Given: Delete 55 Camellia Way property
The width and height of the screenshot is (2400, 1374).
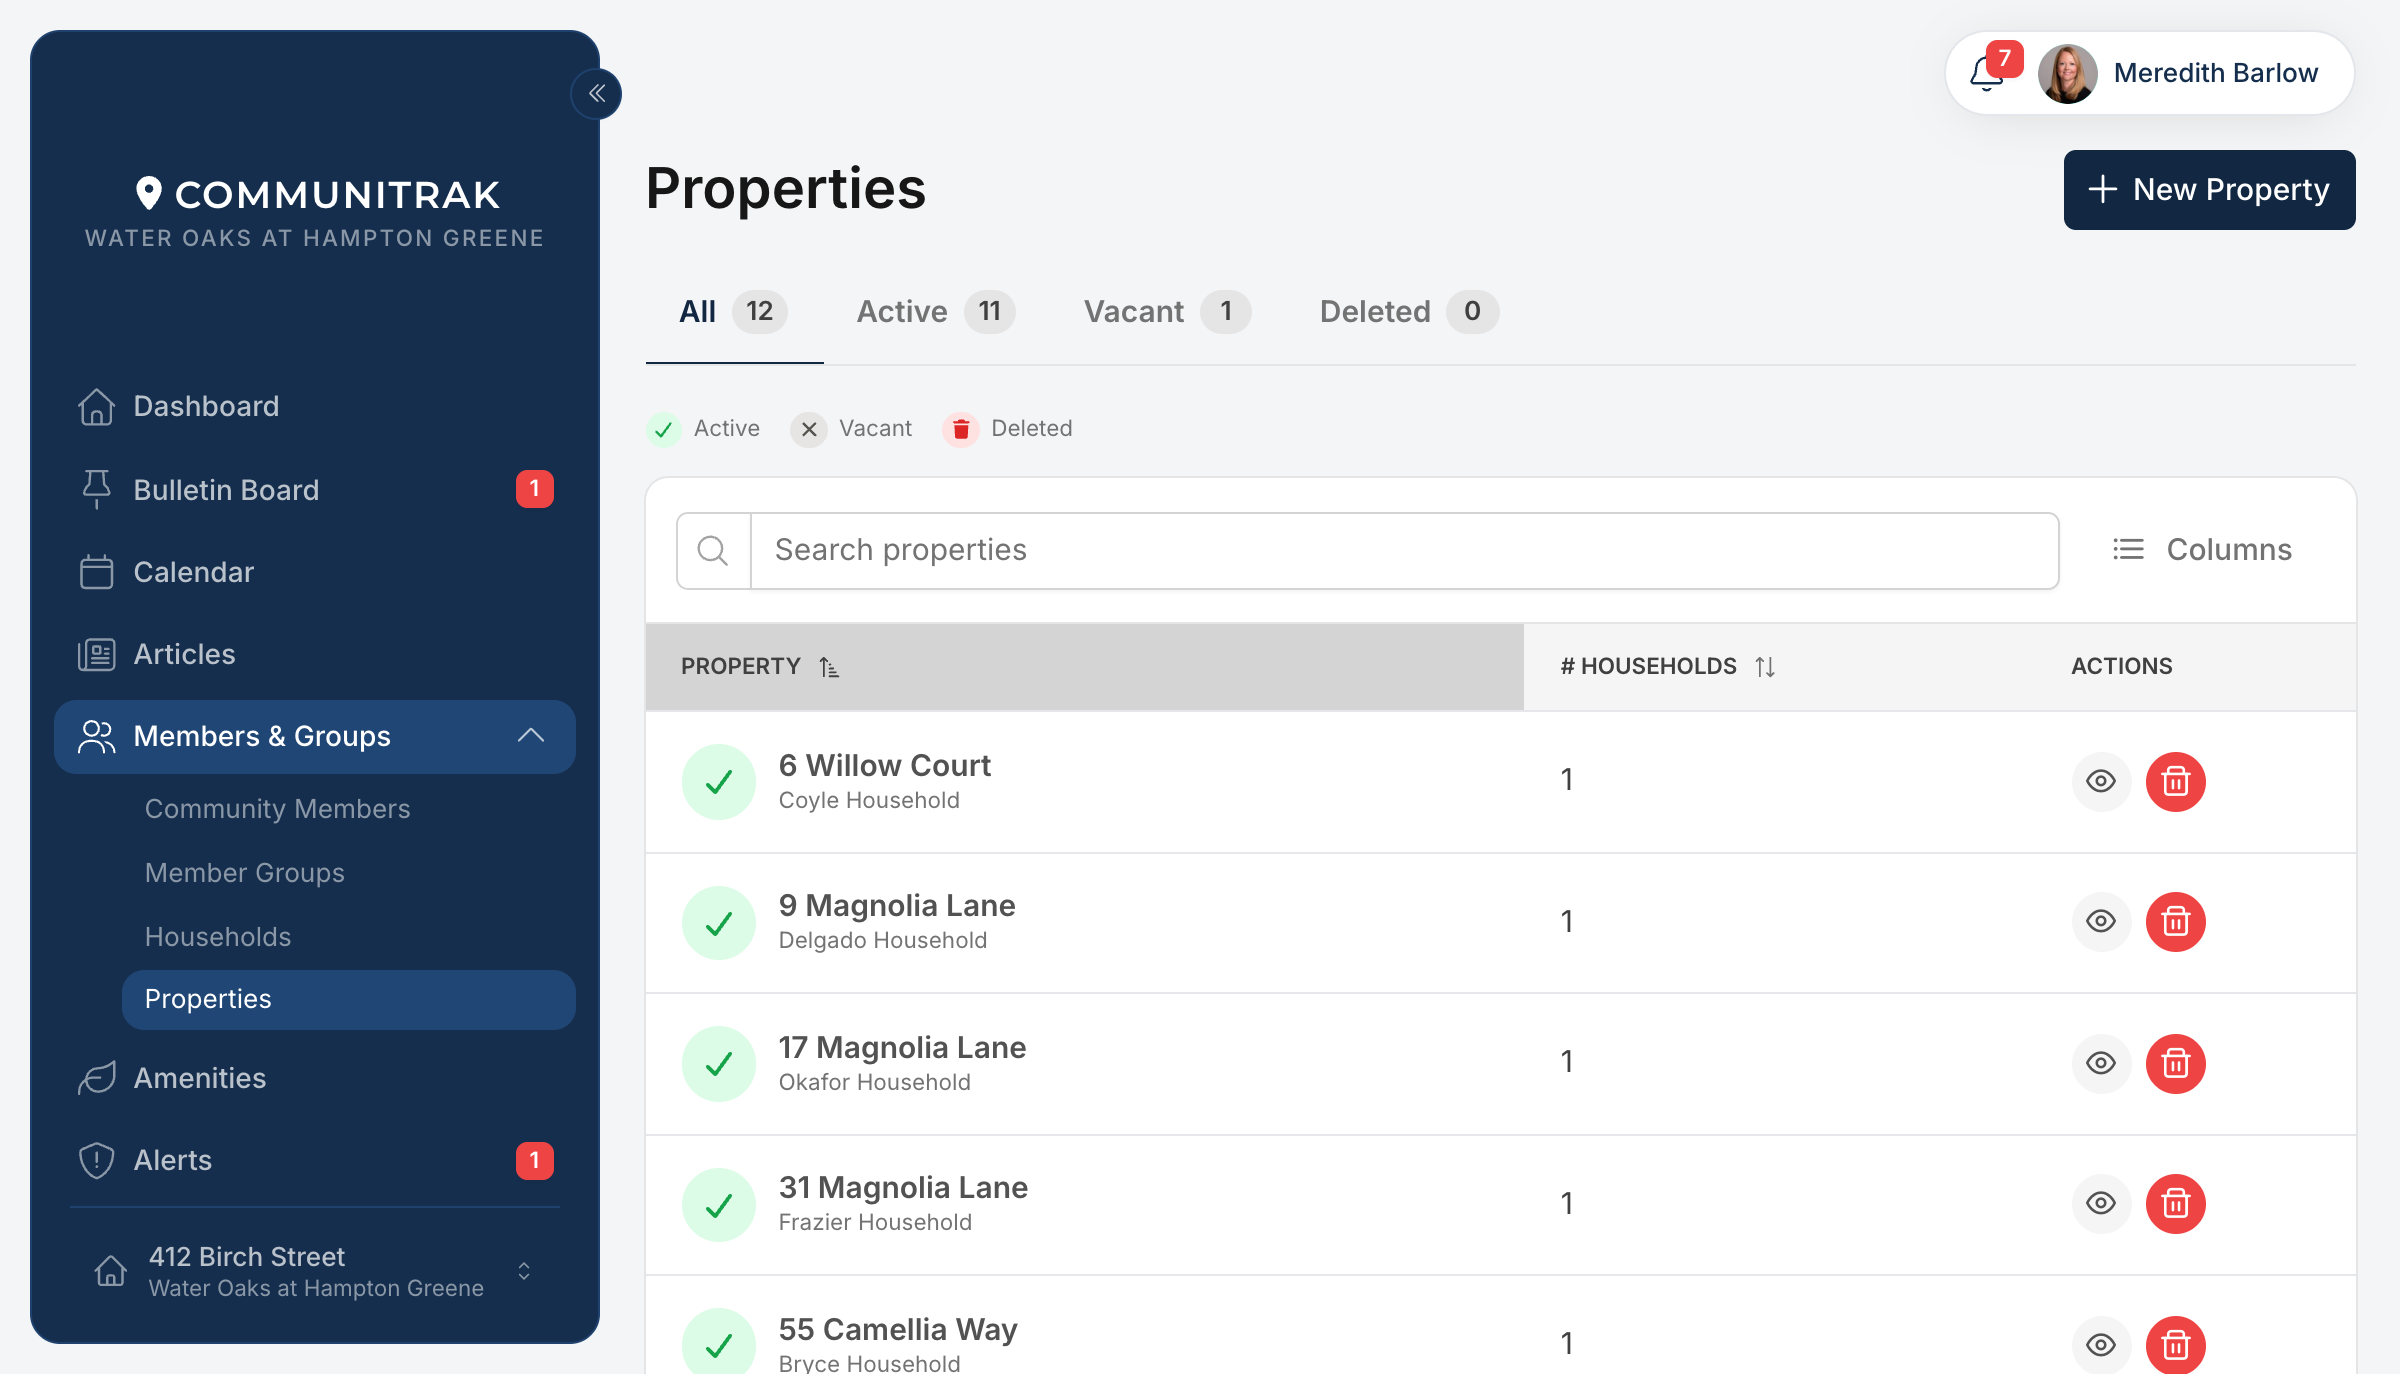Looking at the screenshot, I should click(2176, 1345).
